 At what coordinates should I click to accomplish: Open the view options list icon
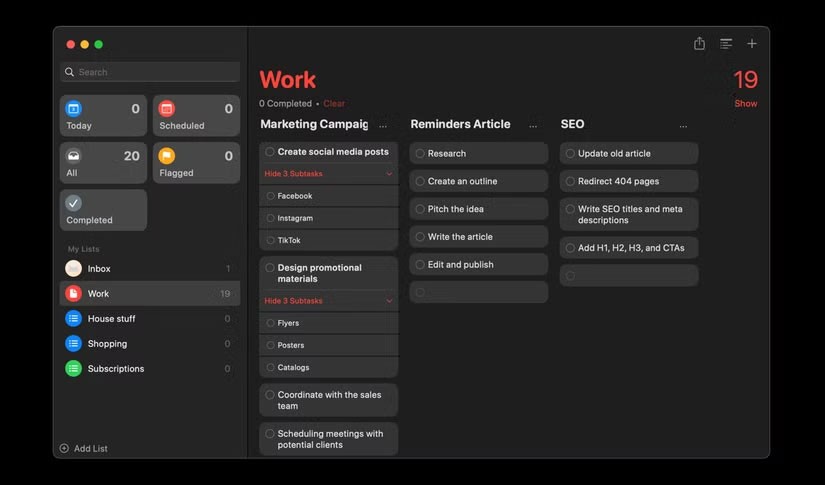[x=726, y=44]
